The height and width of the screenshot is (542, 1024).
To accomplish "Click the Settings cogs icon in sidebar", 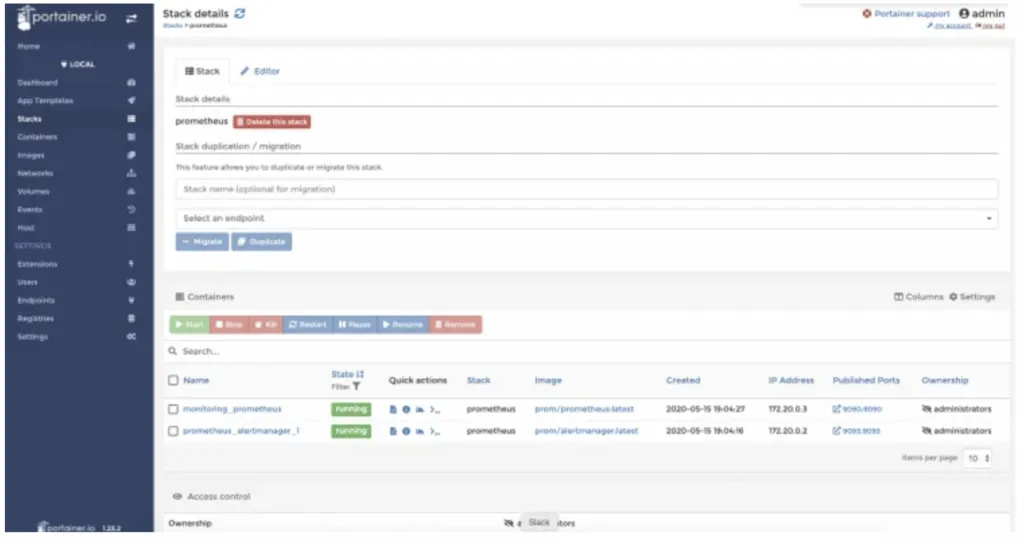I will [x=131, y=337].
